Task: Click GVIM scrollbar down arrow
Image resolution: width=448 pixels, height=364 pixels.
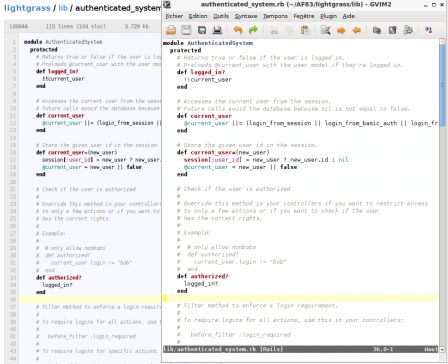Action: coord(442,349)
